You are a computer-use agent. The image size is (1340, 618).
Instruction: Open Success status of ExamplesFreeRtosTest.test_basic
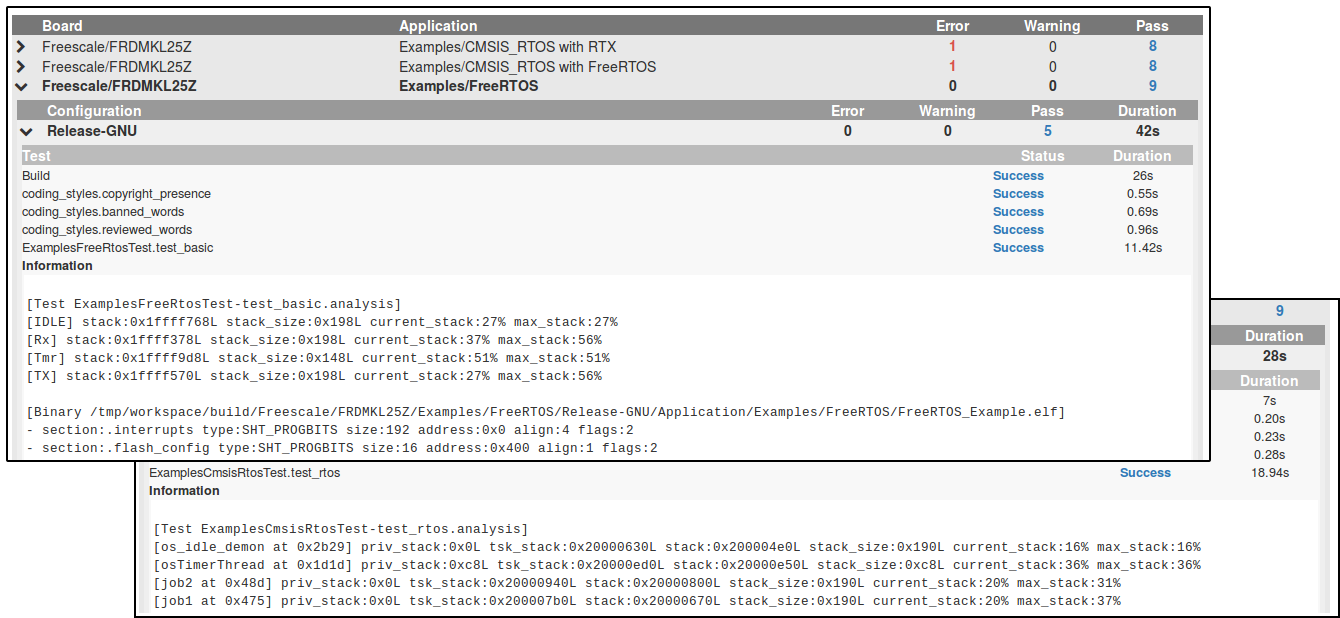(x=1018, y=248)
